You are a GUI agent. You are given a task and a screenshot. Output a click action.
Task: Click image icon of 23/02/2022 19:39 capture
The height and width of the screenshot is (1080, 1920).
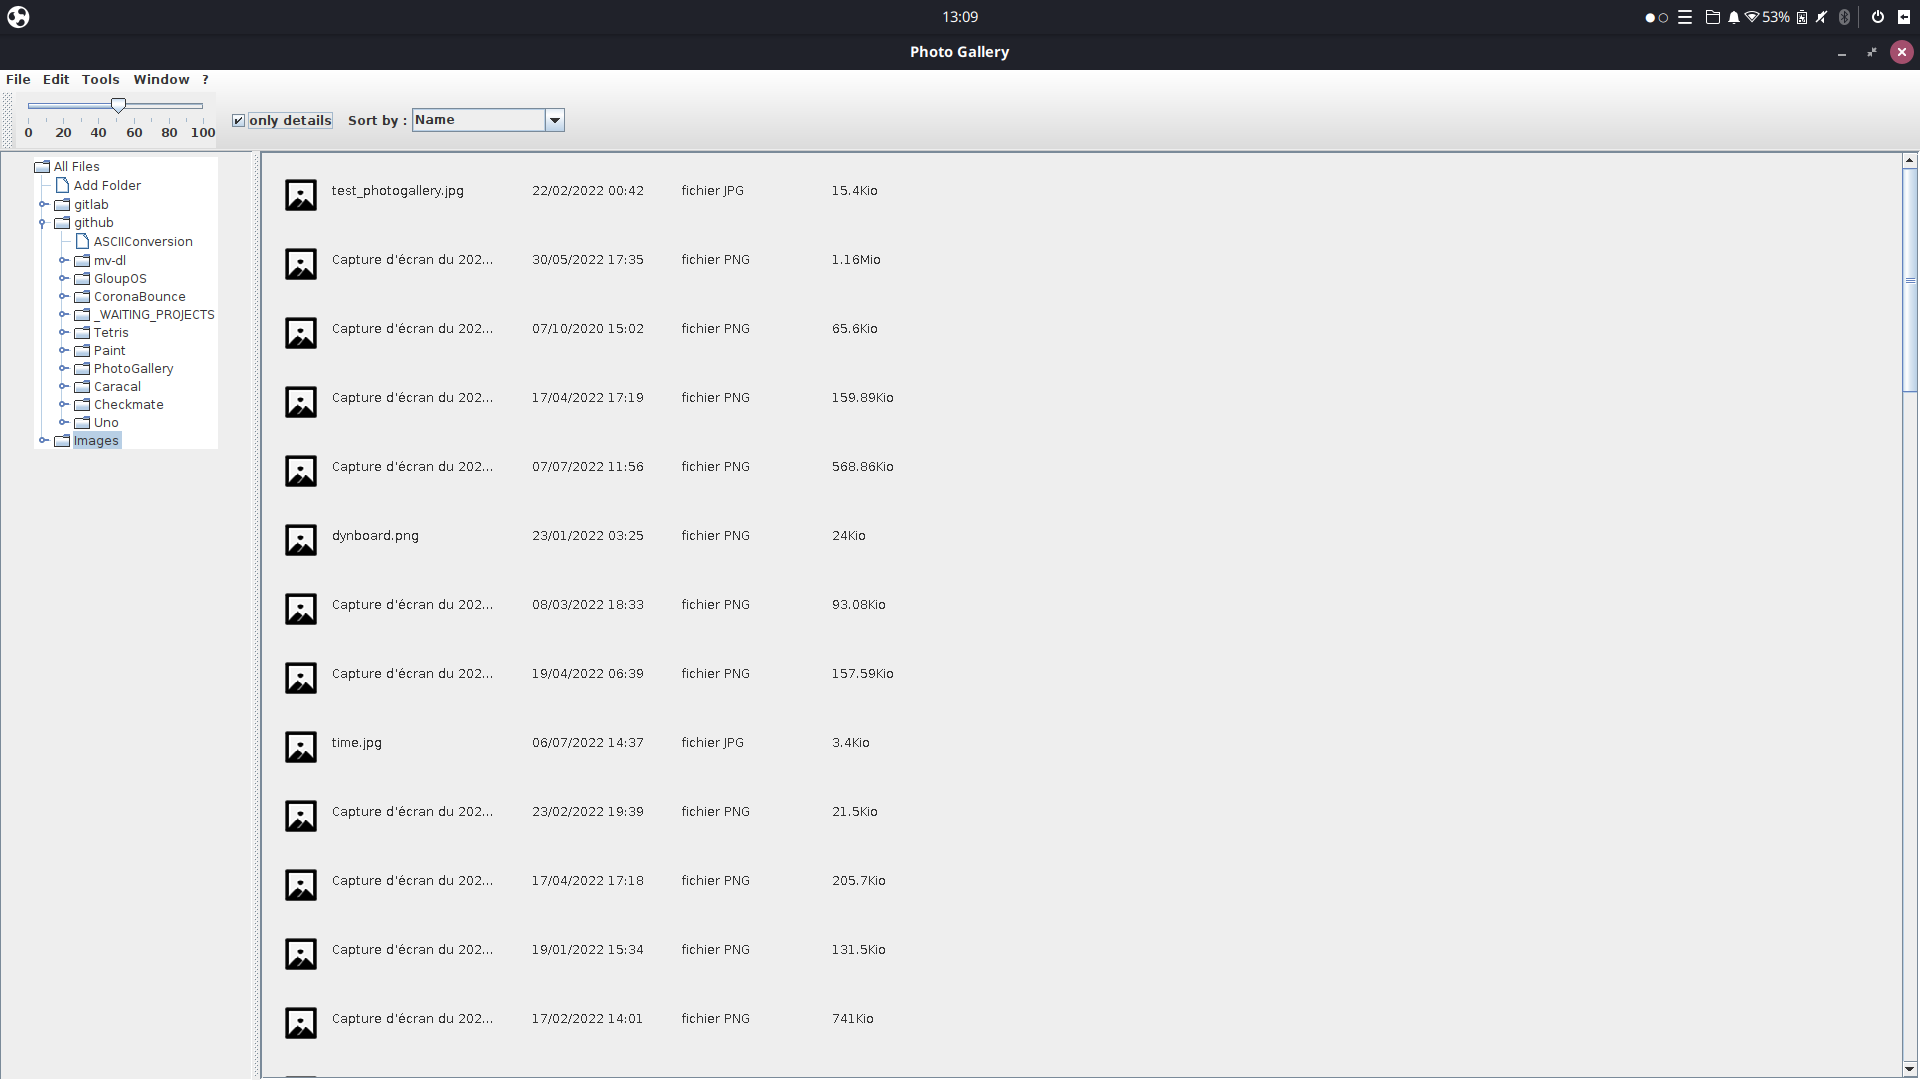pos(301,816)
